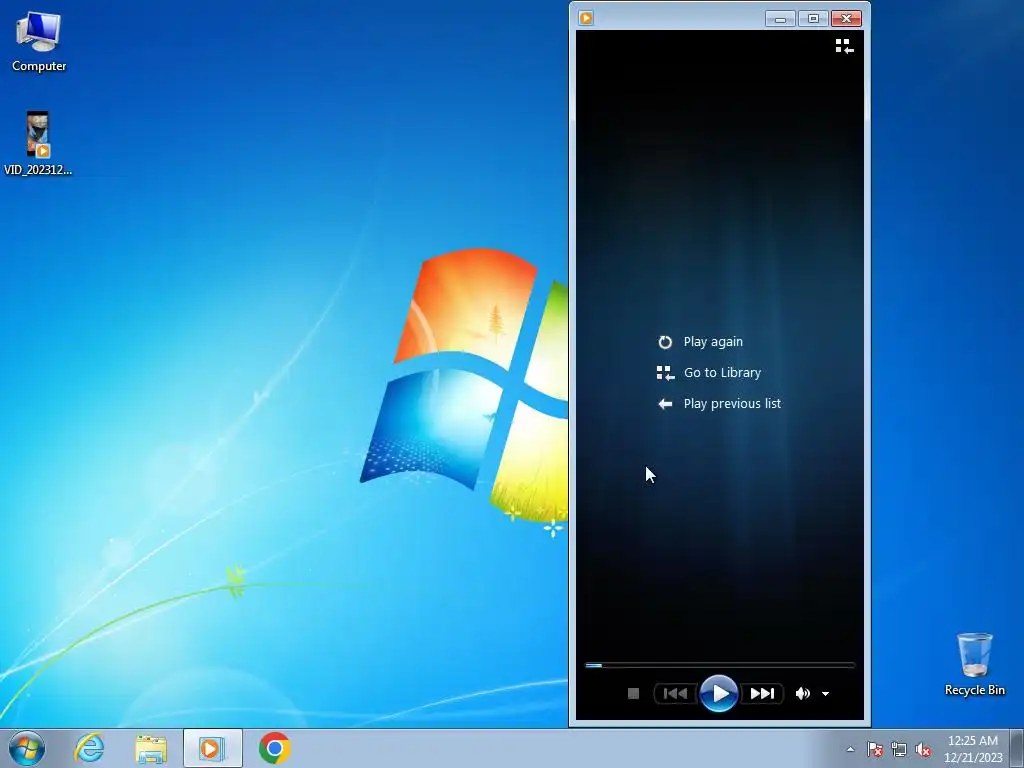This screenshot has width=1024, height=768.
Task: Launch Google Chrome from the taskbar
Action: (274, 748)
